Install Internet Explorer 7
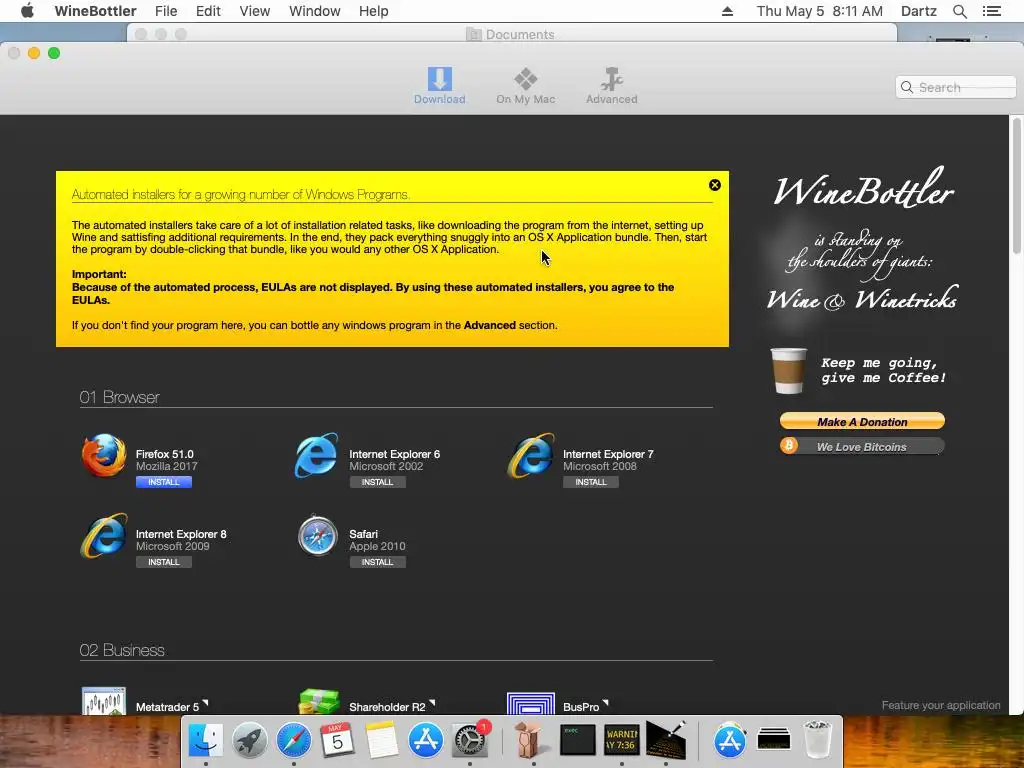 591,482
